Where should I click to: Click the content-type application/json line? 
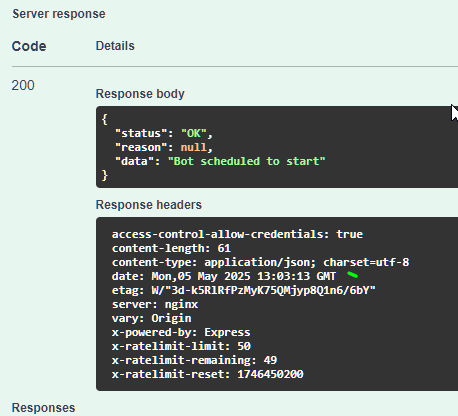[261, 262]
